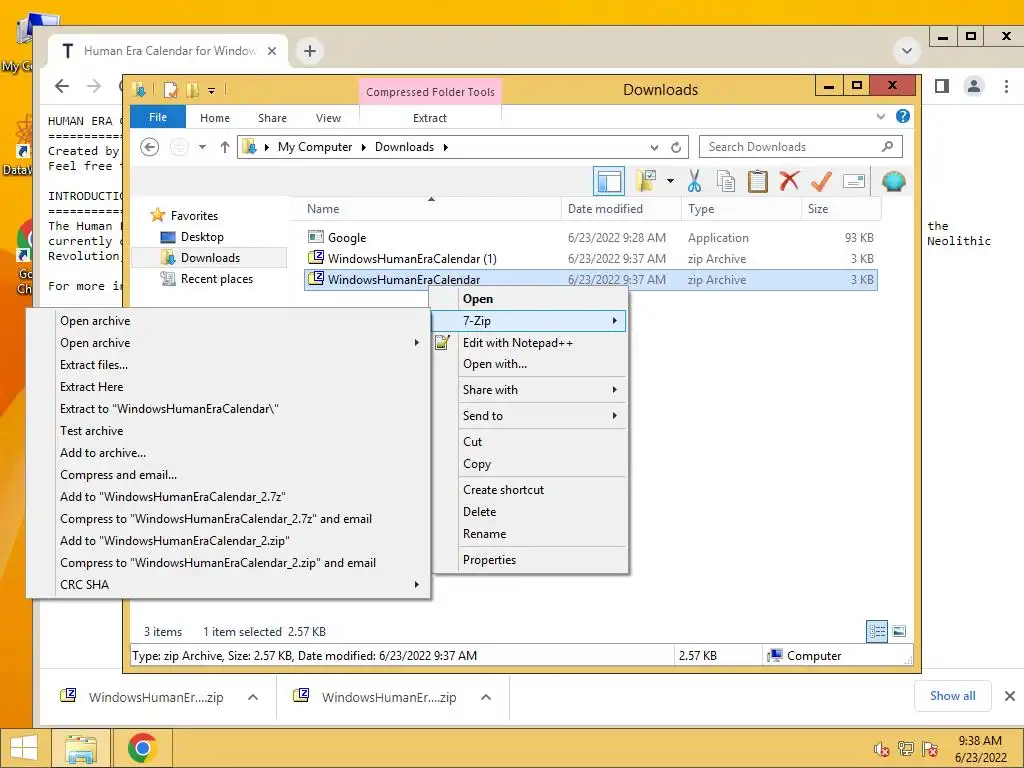The image size is (1024, 768).
Task: Click the Favorites heading in sidebar
Action: point(194,216)
